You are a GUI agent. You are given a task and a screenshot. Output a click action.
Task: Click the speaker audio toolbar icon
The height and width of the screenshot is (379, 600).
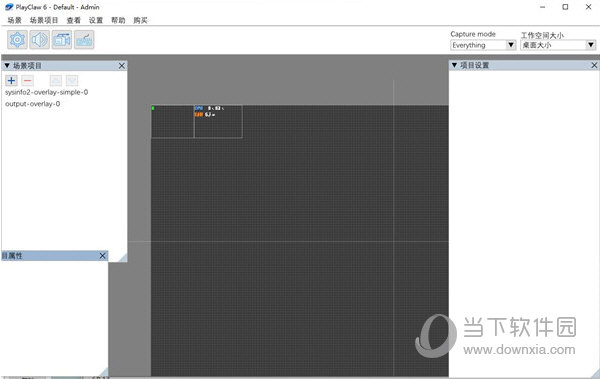click(39, 39)
